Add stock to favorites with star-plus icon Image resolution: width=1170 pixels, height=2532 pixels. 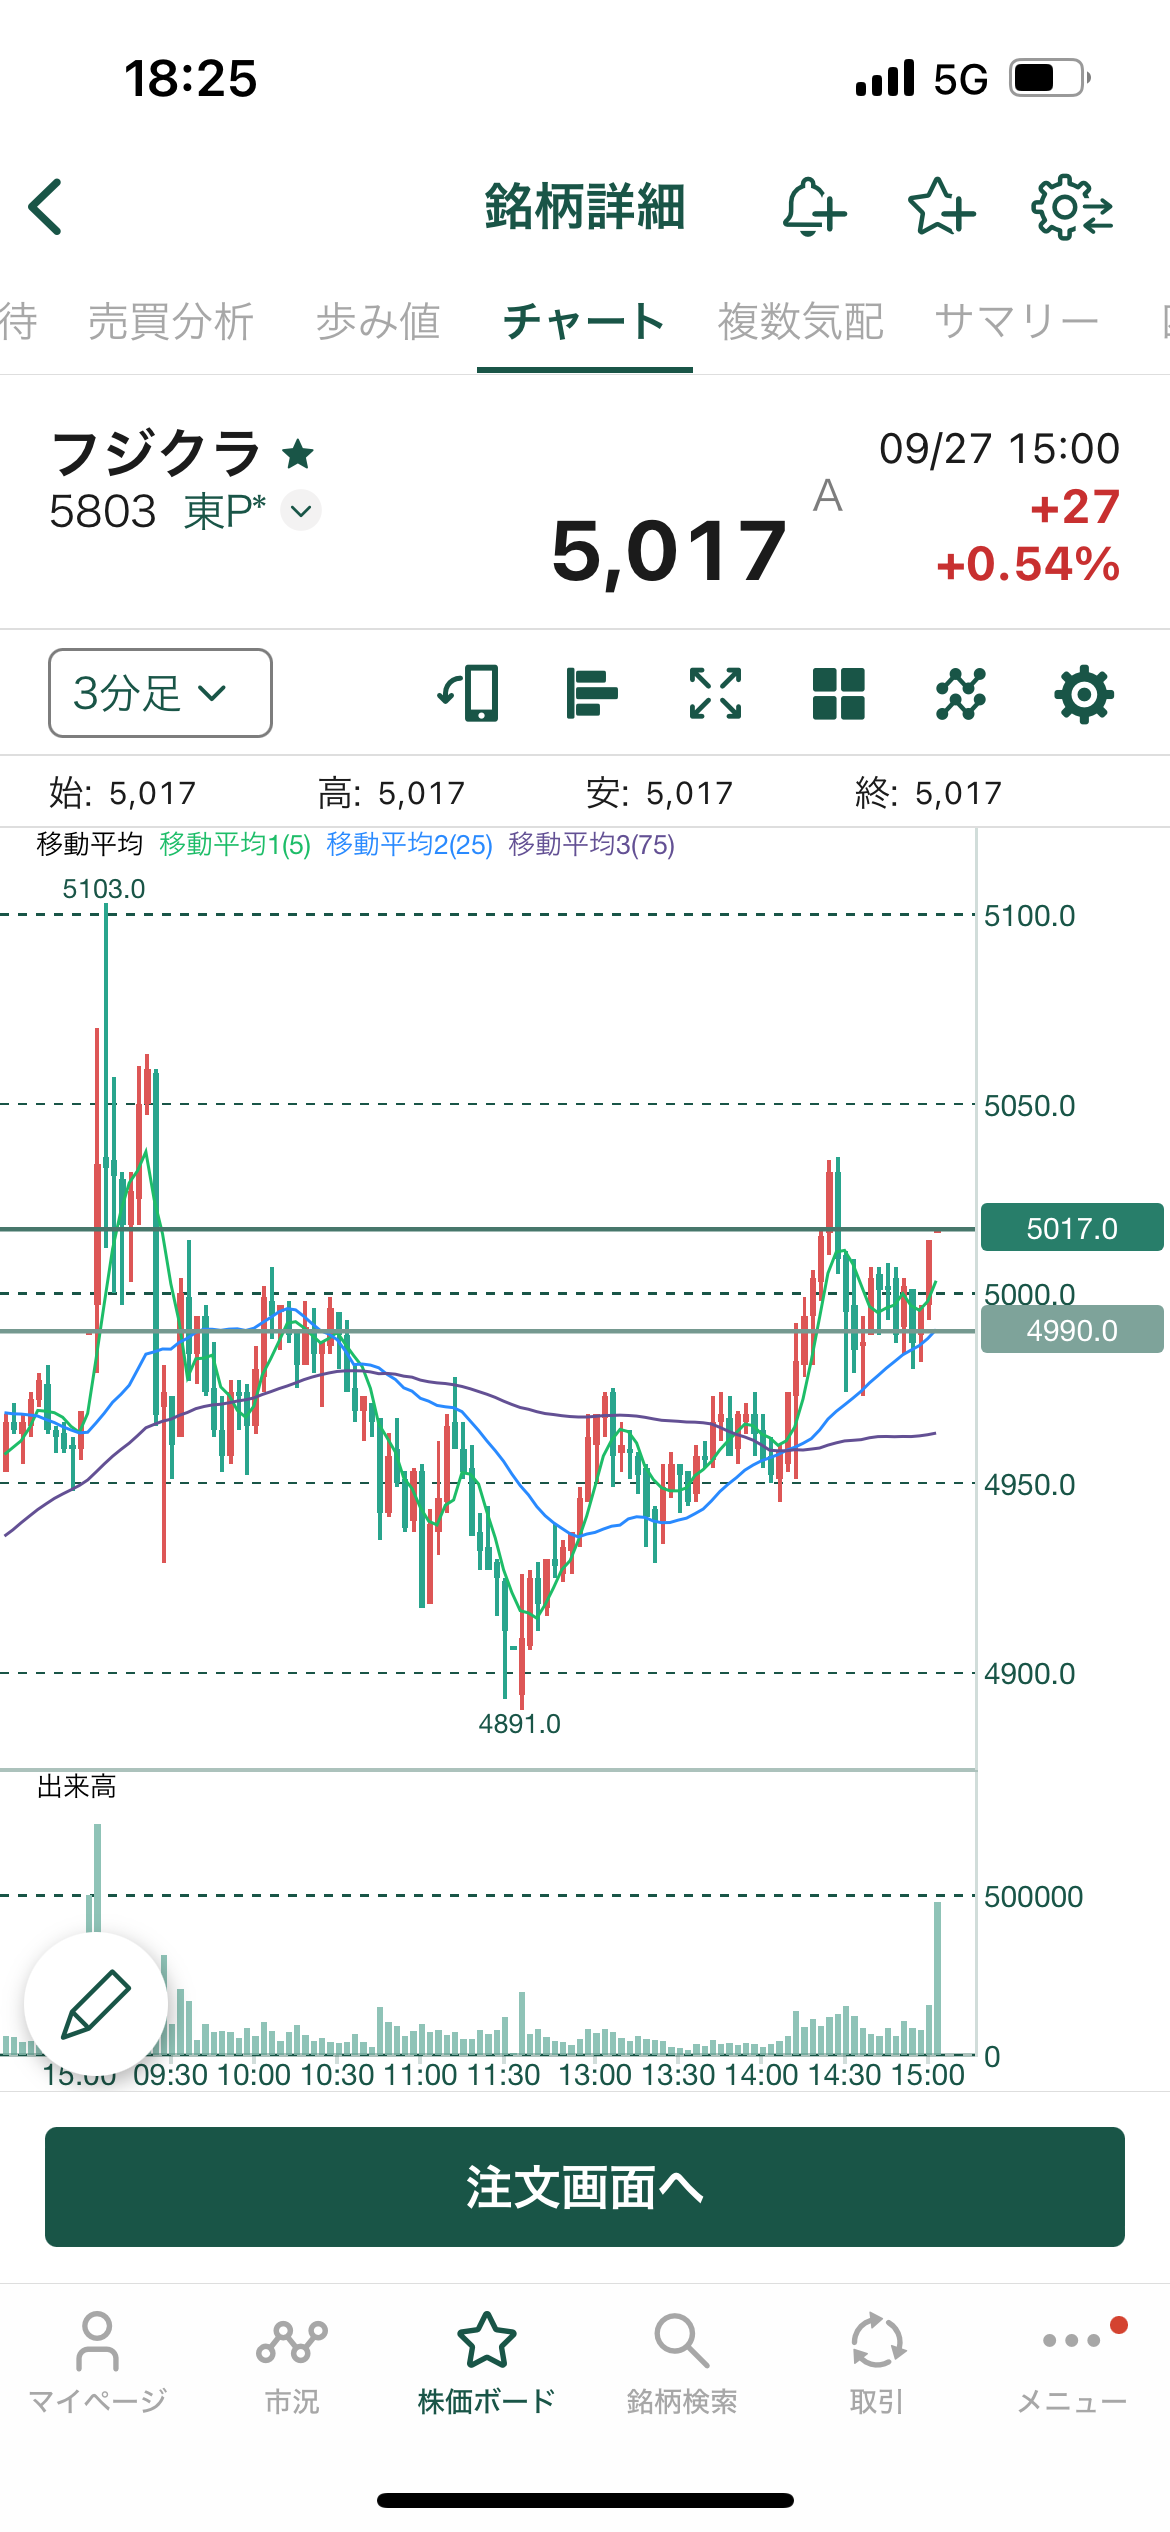click(x=940, y=207)
